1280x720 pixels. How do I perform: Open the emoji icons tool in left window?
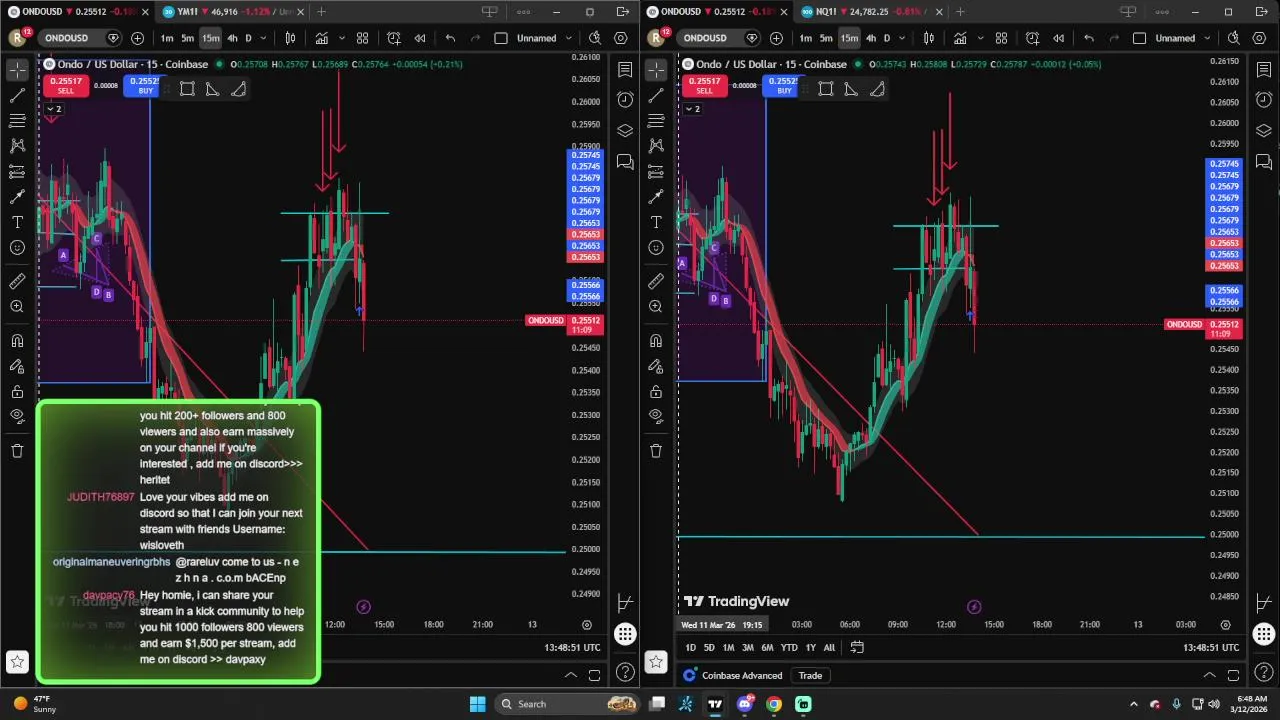pyautogui.click(x=17, y=248)
